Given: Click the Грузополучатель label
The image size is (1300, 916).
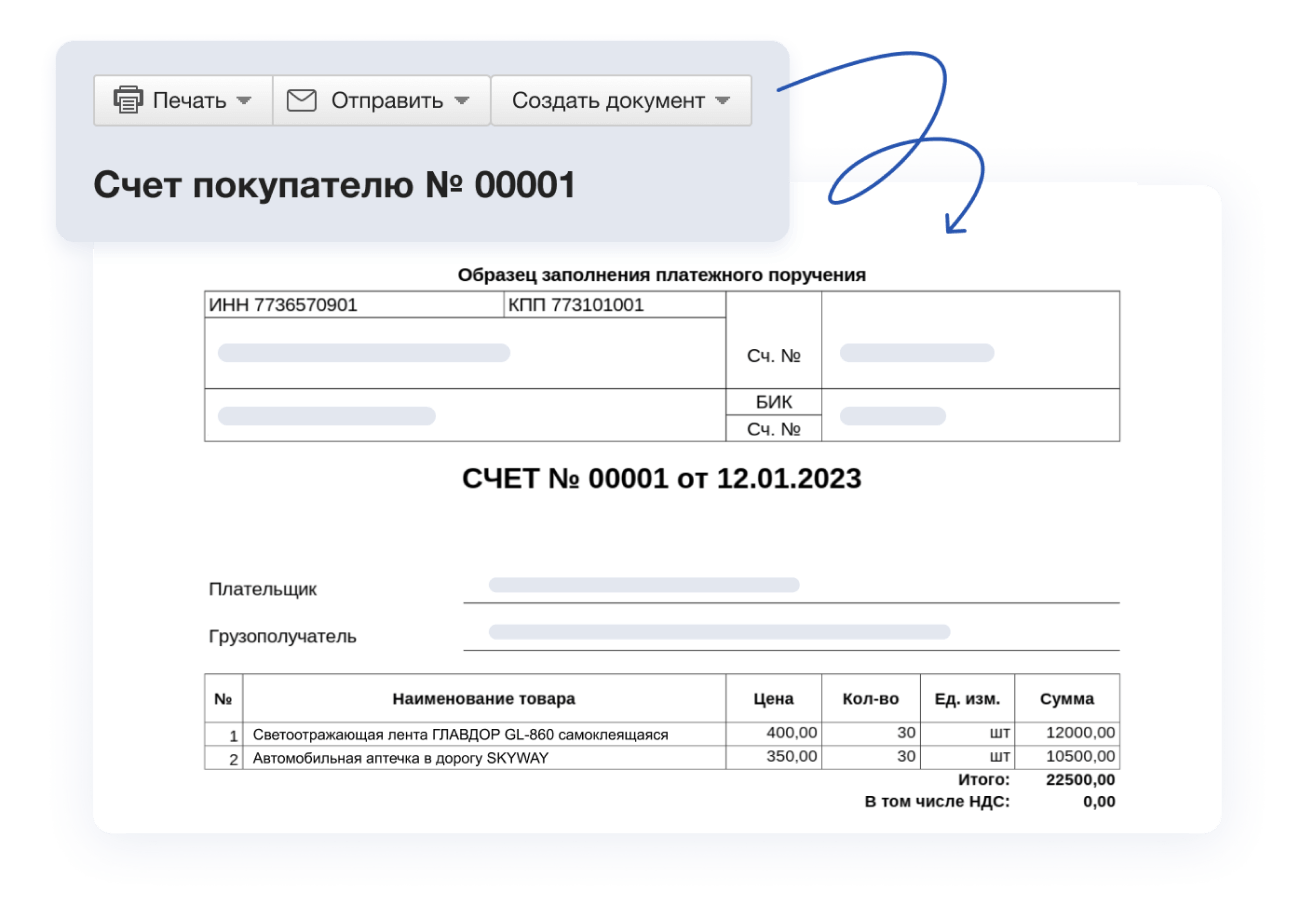Looking at the screenshot, I should point(283,636).
